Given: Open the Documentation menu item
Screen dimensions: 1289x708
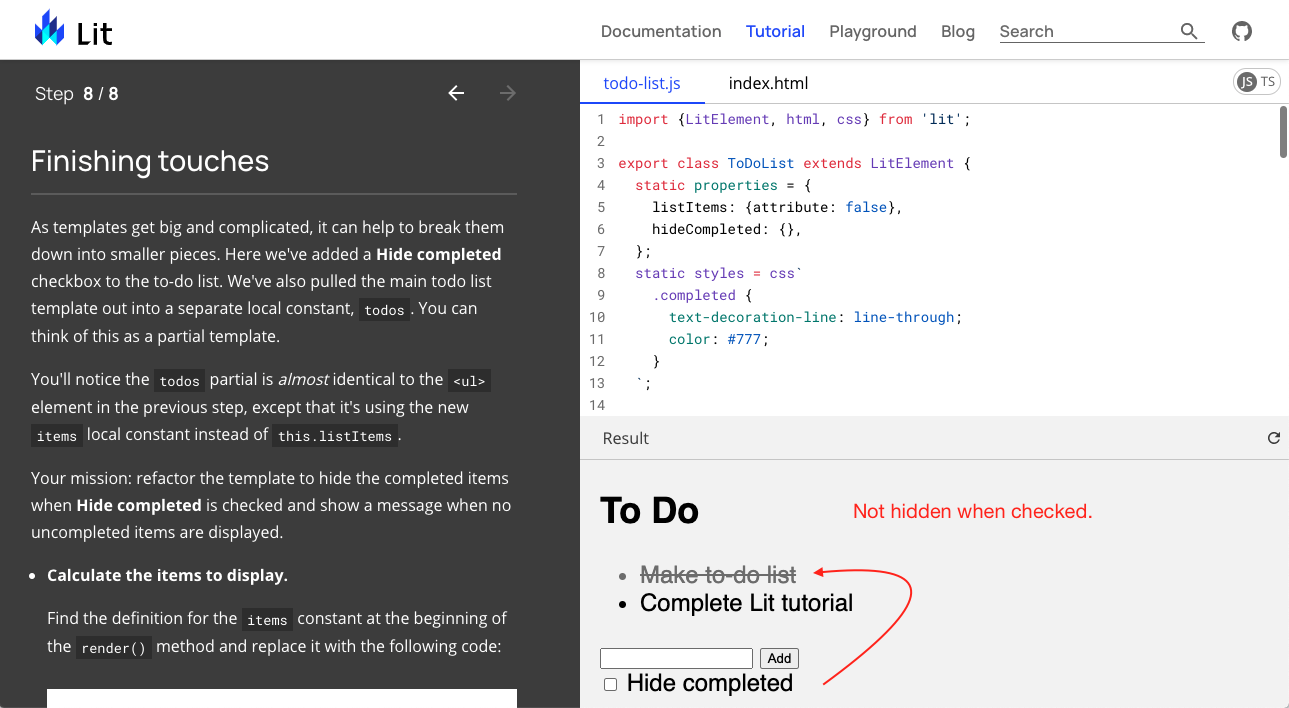Looking at the screenshot, I should click(x=660, y=31).
